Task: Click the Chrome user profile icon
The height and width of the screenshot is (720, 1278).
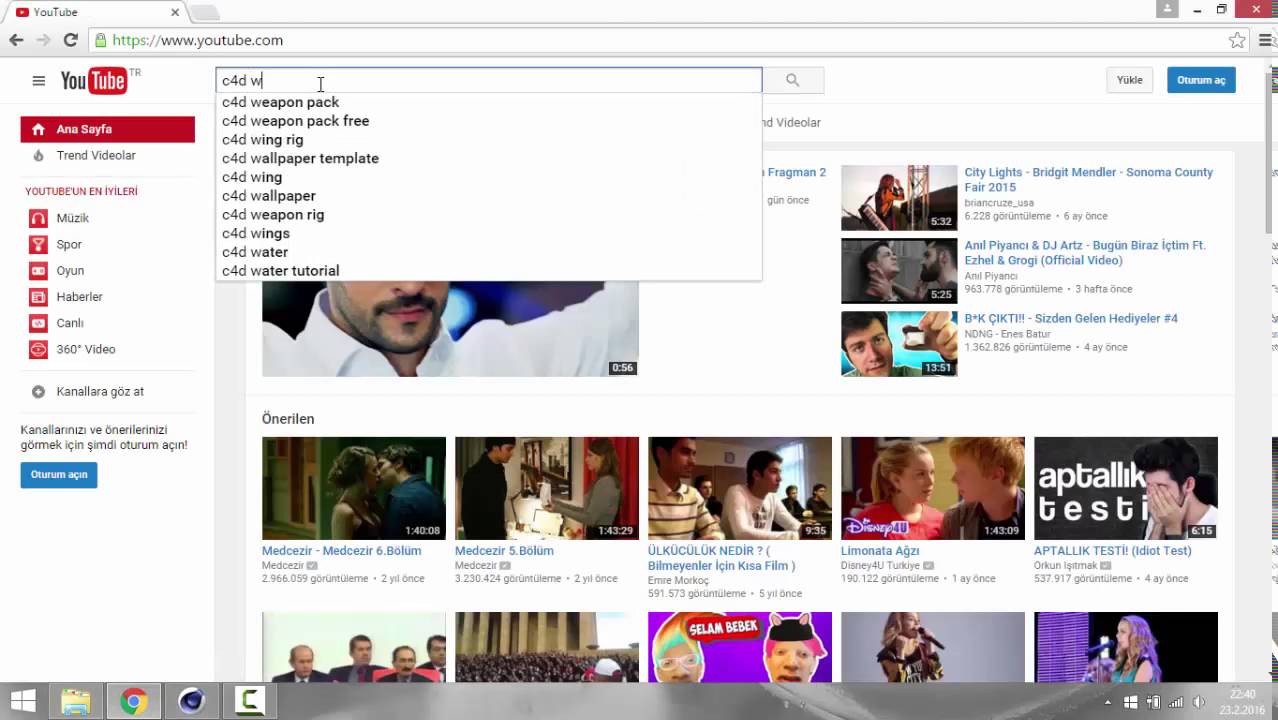Action: 1167,9
